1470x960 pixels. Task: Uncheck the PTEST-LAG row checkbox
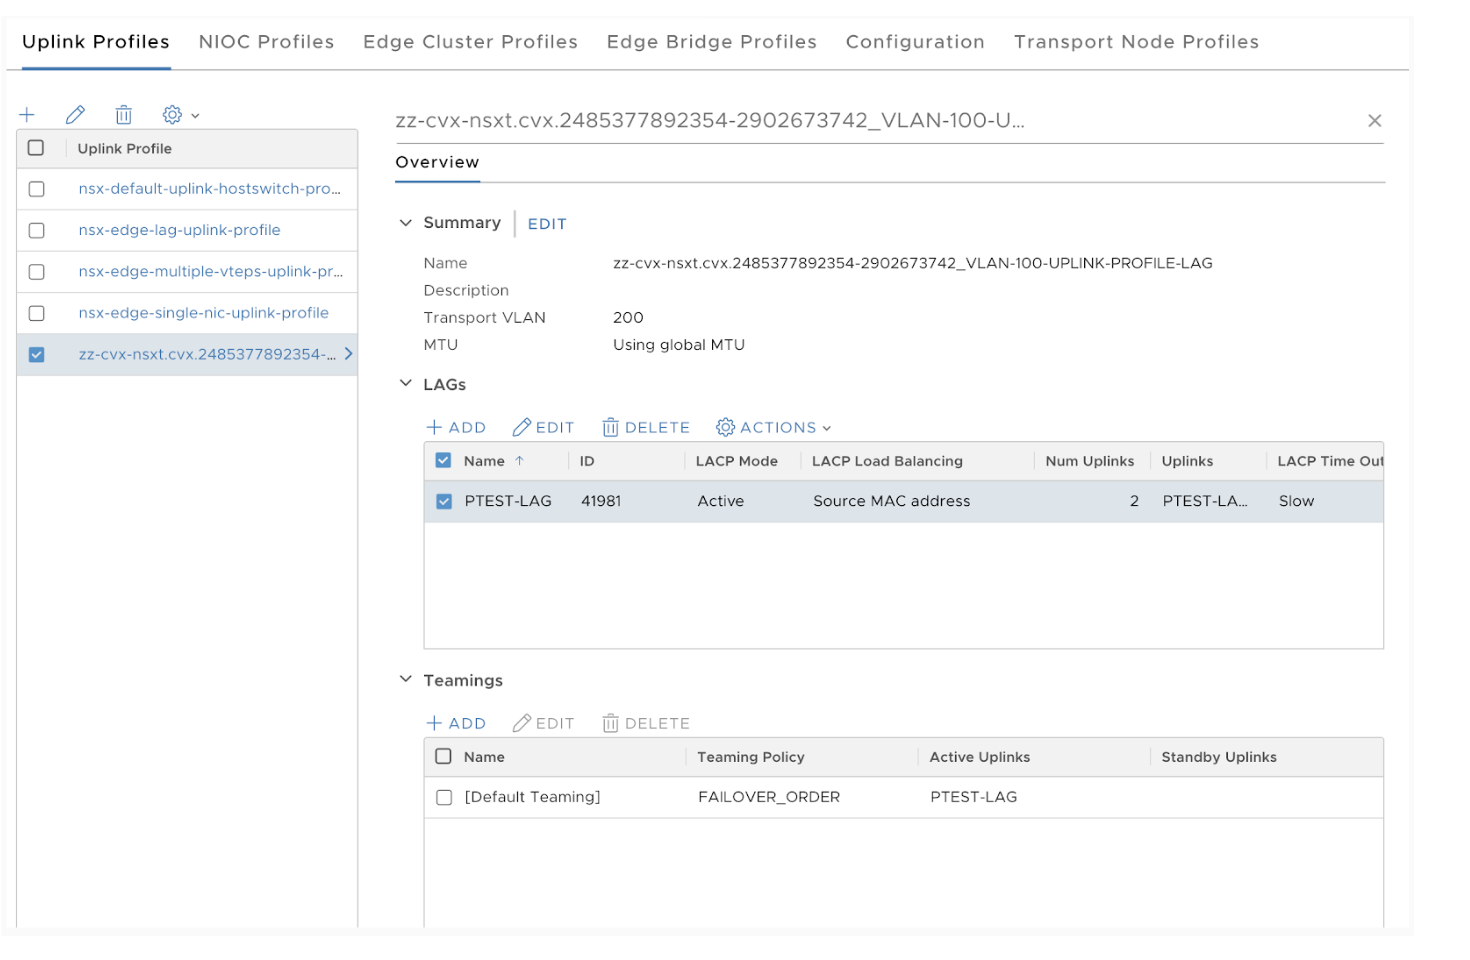(444, 502)
